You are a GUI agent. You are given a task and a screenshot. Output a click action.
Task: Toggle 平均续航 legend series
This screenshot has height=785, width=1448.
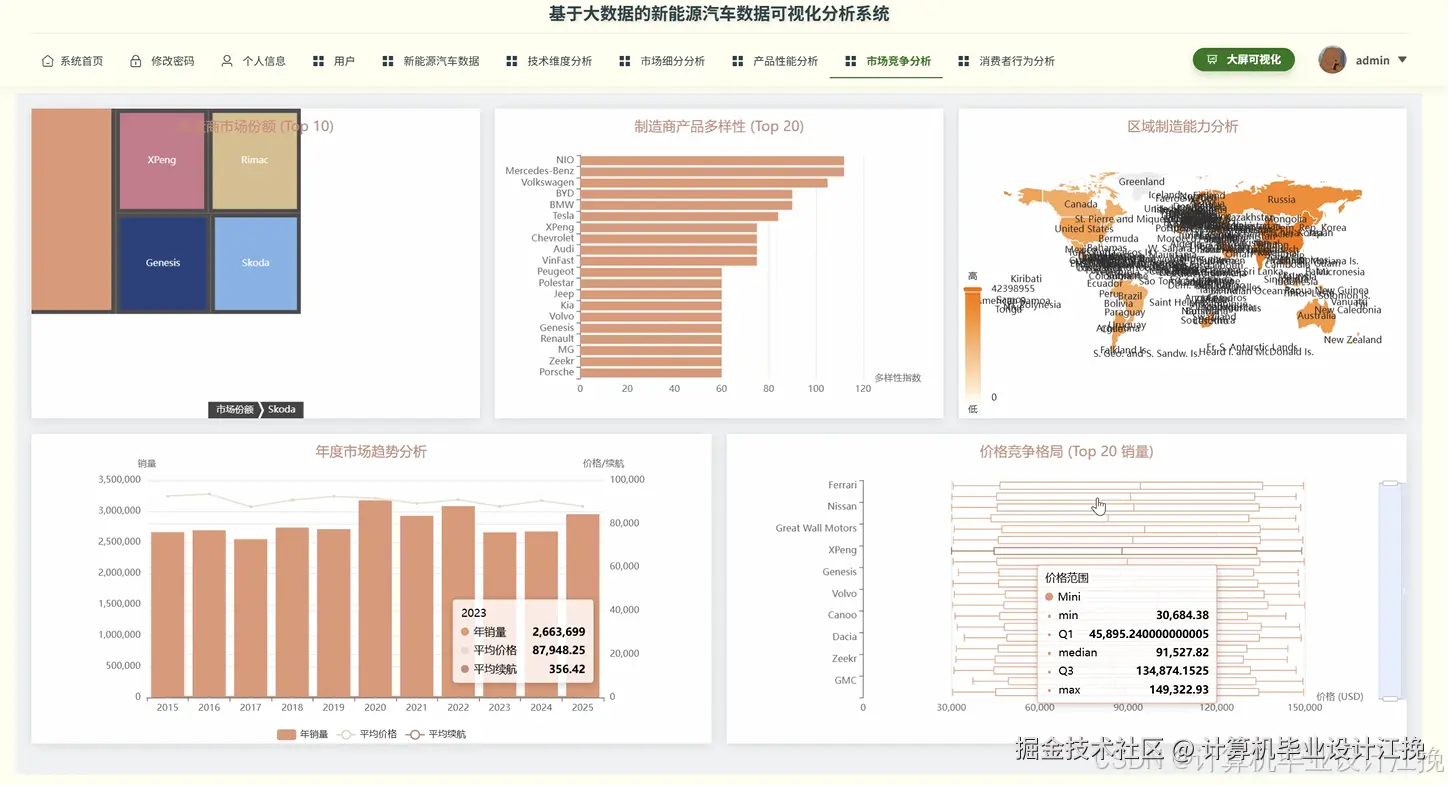click(435, 734)
